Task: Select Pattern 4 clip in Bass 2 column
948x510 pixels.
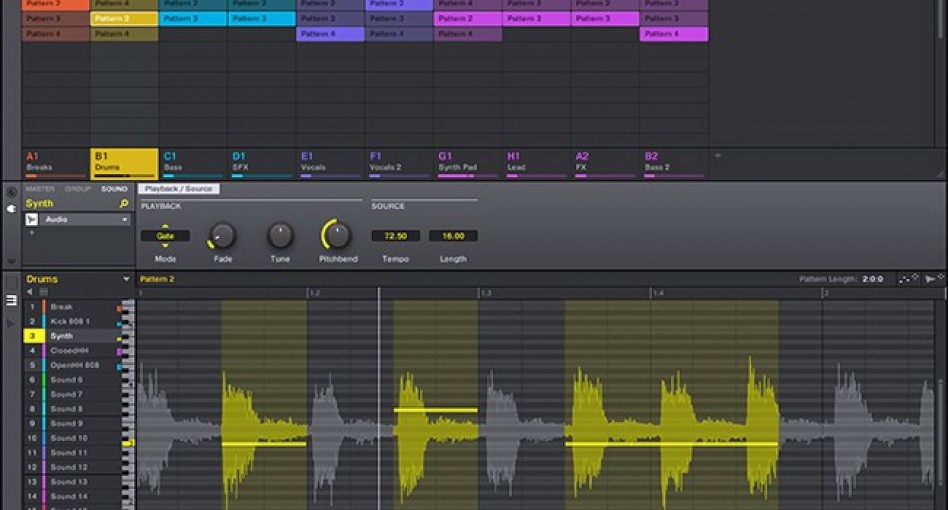Action: 674,34
